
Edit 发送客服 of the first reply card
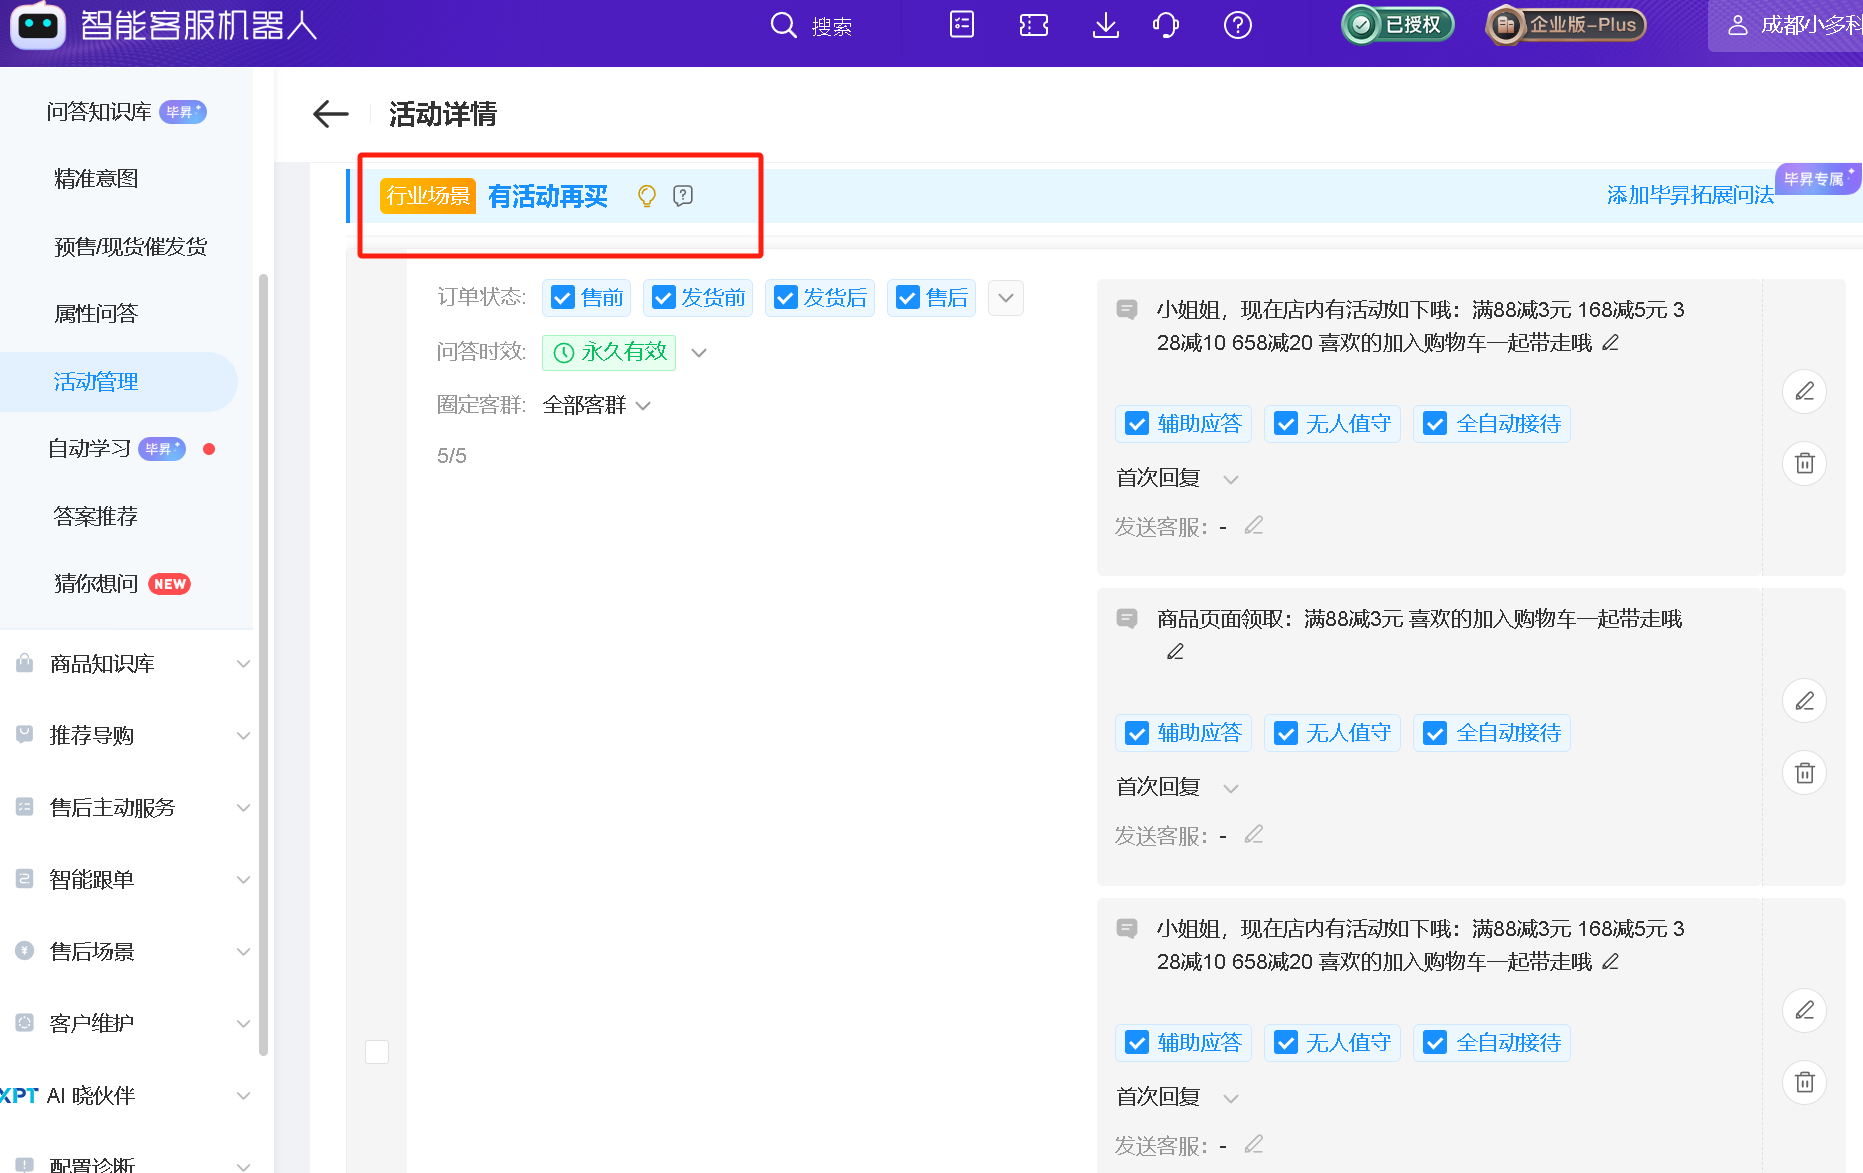click(1254, 526)
